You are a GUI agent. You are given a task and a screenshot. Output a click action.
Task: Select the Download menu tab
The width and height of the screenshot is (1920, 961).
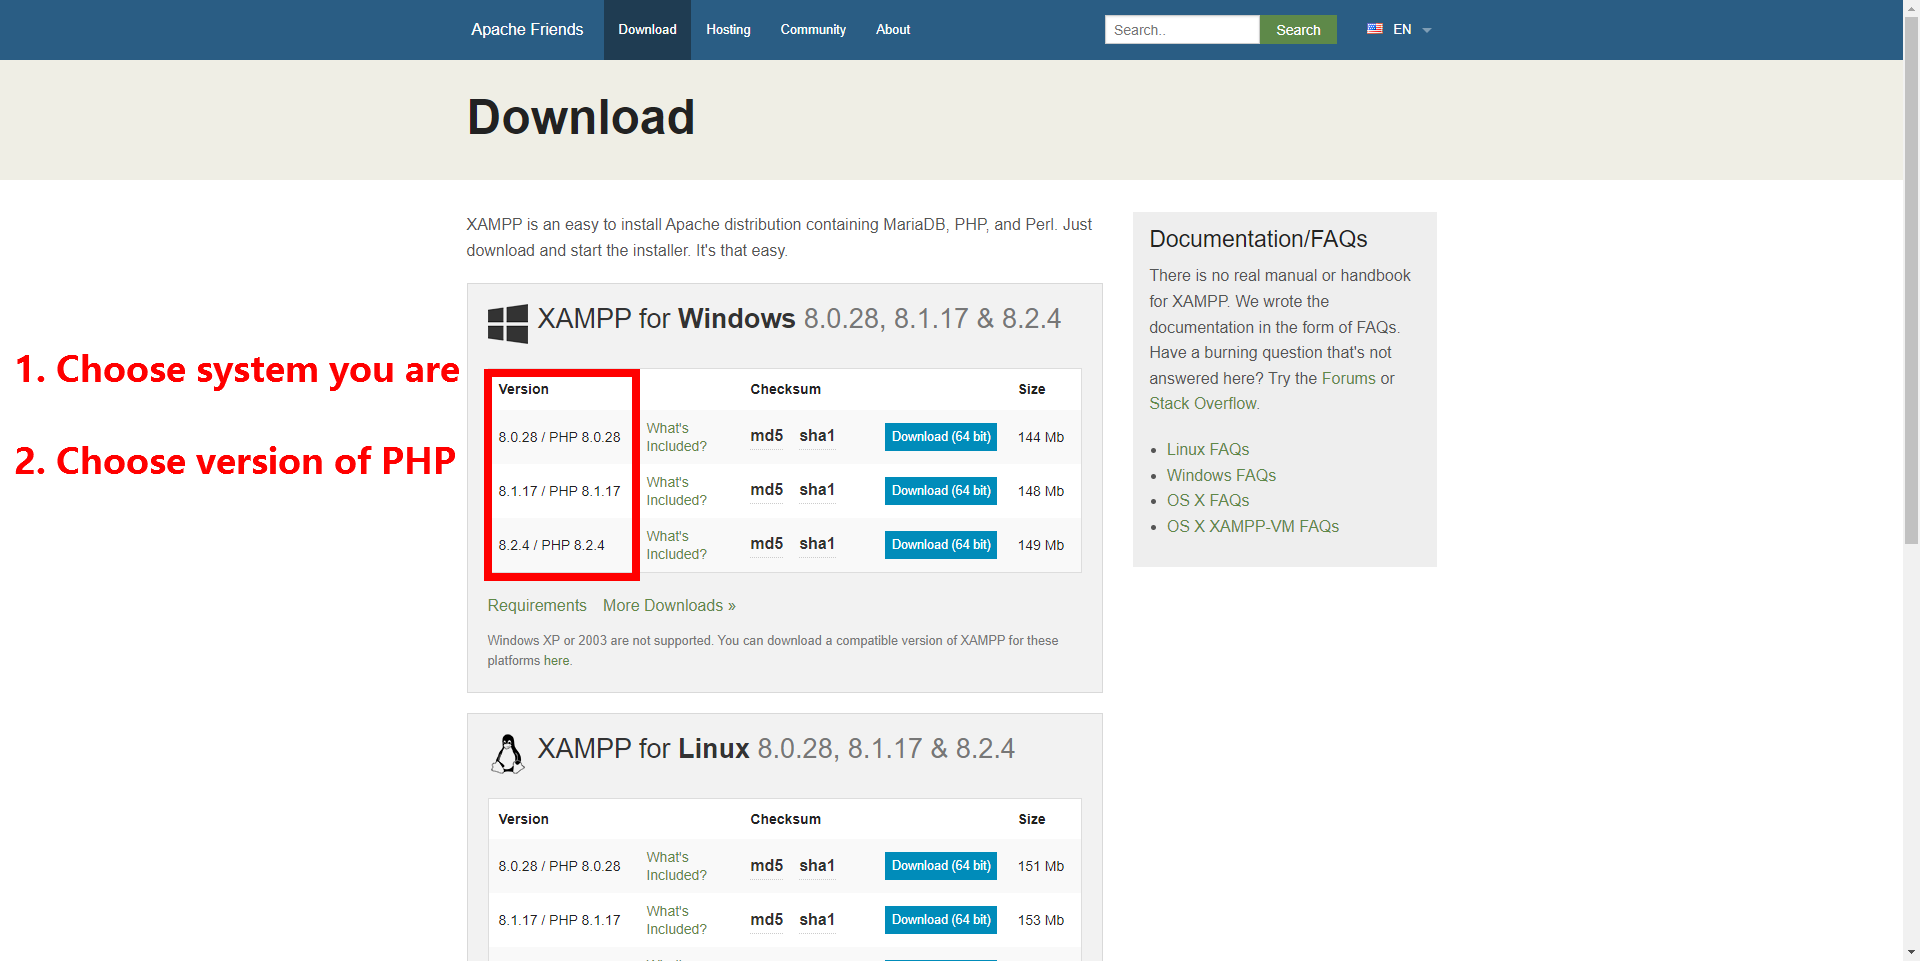(x=647, y=30)
